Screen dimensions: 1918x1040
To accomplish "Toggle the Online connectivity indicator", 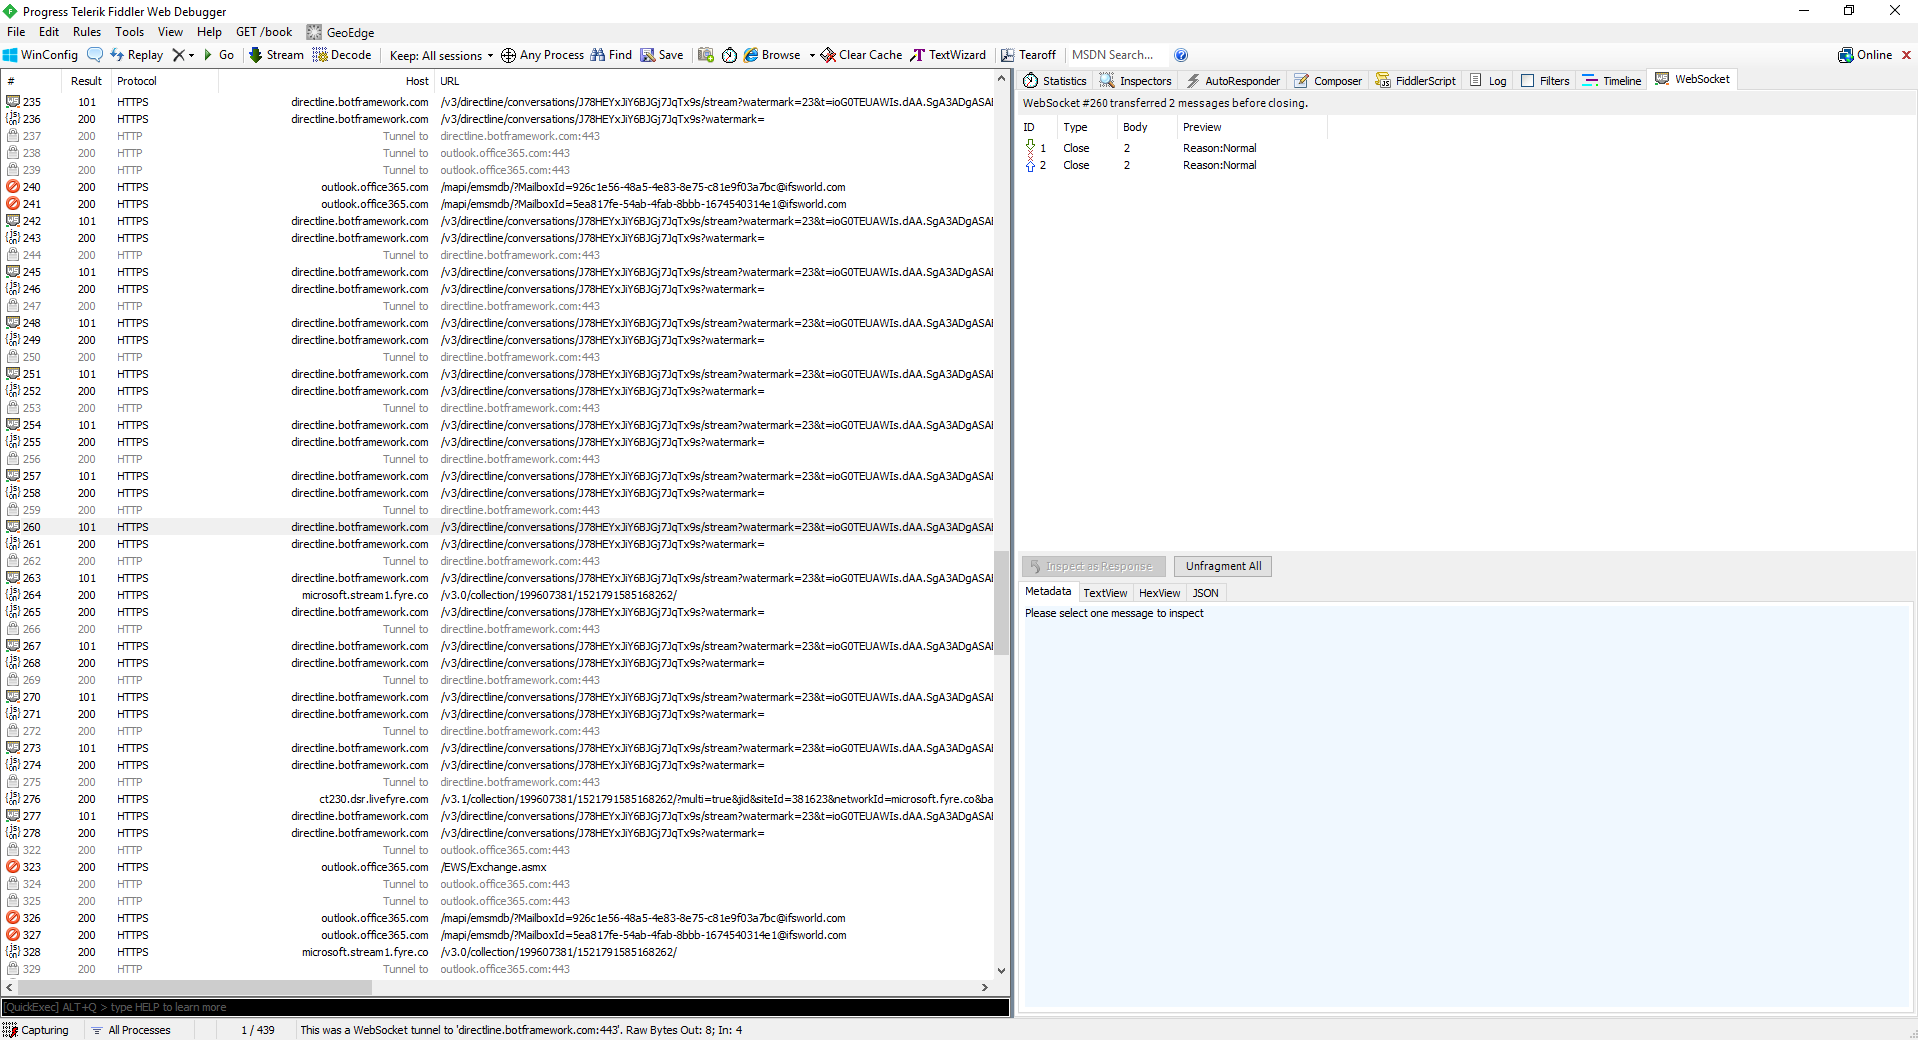I will coord(1869,55).
